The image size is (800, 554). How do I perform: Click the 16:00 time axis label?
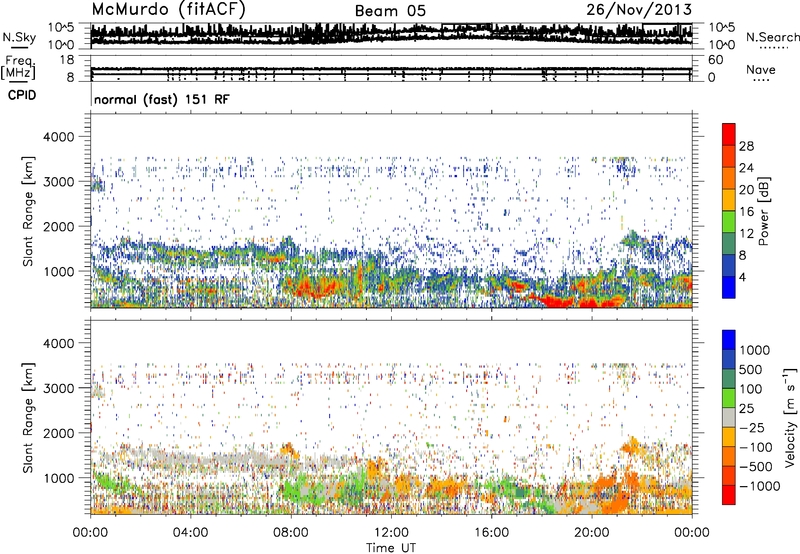(491, 533)
